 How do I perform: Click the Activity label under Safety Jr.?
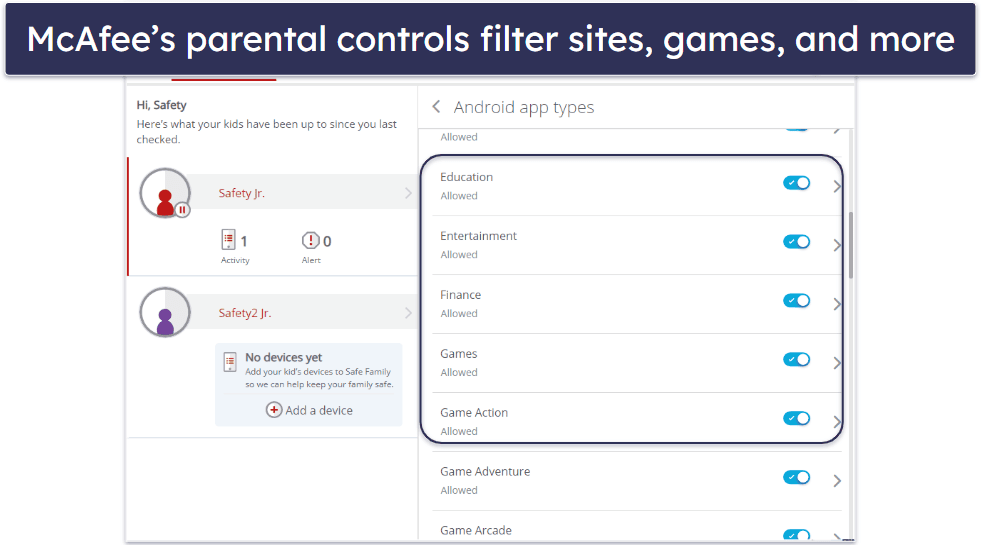(x=235, y=260)
